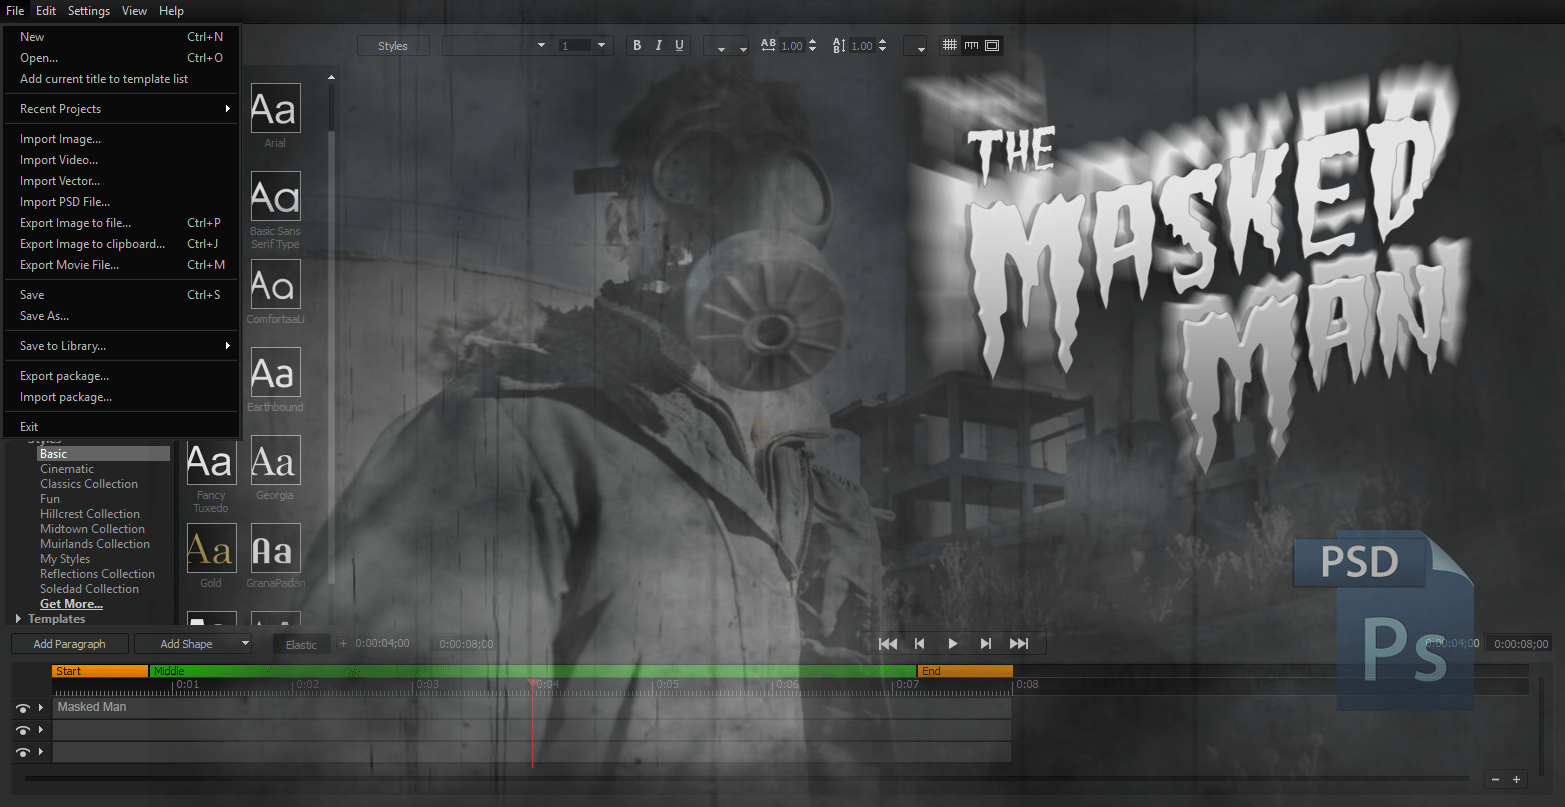Image resolution: width=1565 pixels, height=807 pixels.
Task: Click the line spacing icon
Action: click(839, 45)
